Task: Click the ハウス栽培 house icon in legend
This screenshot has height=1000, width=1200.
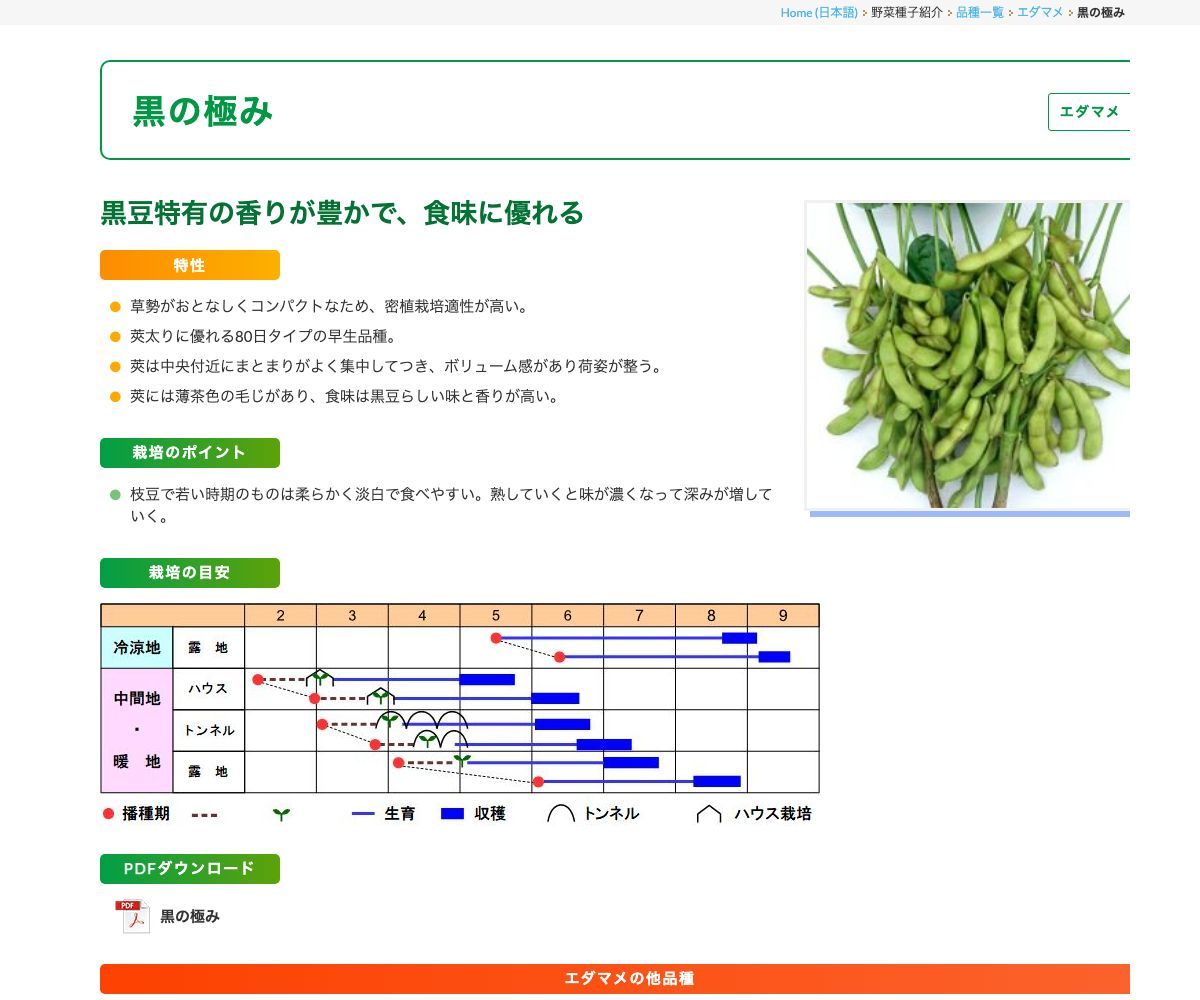Action: point(709,814)
